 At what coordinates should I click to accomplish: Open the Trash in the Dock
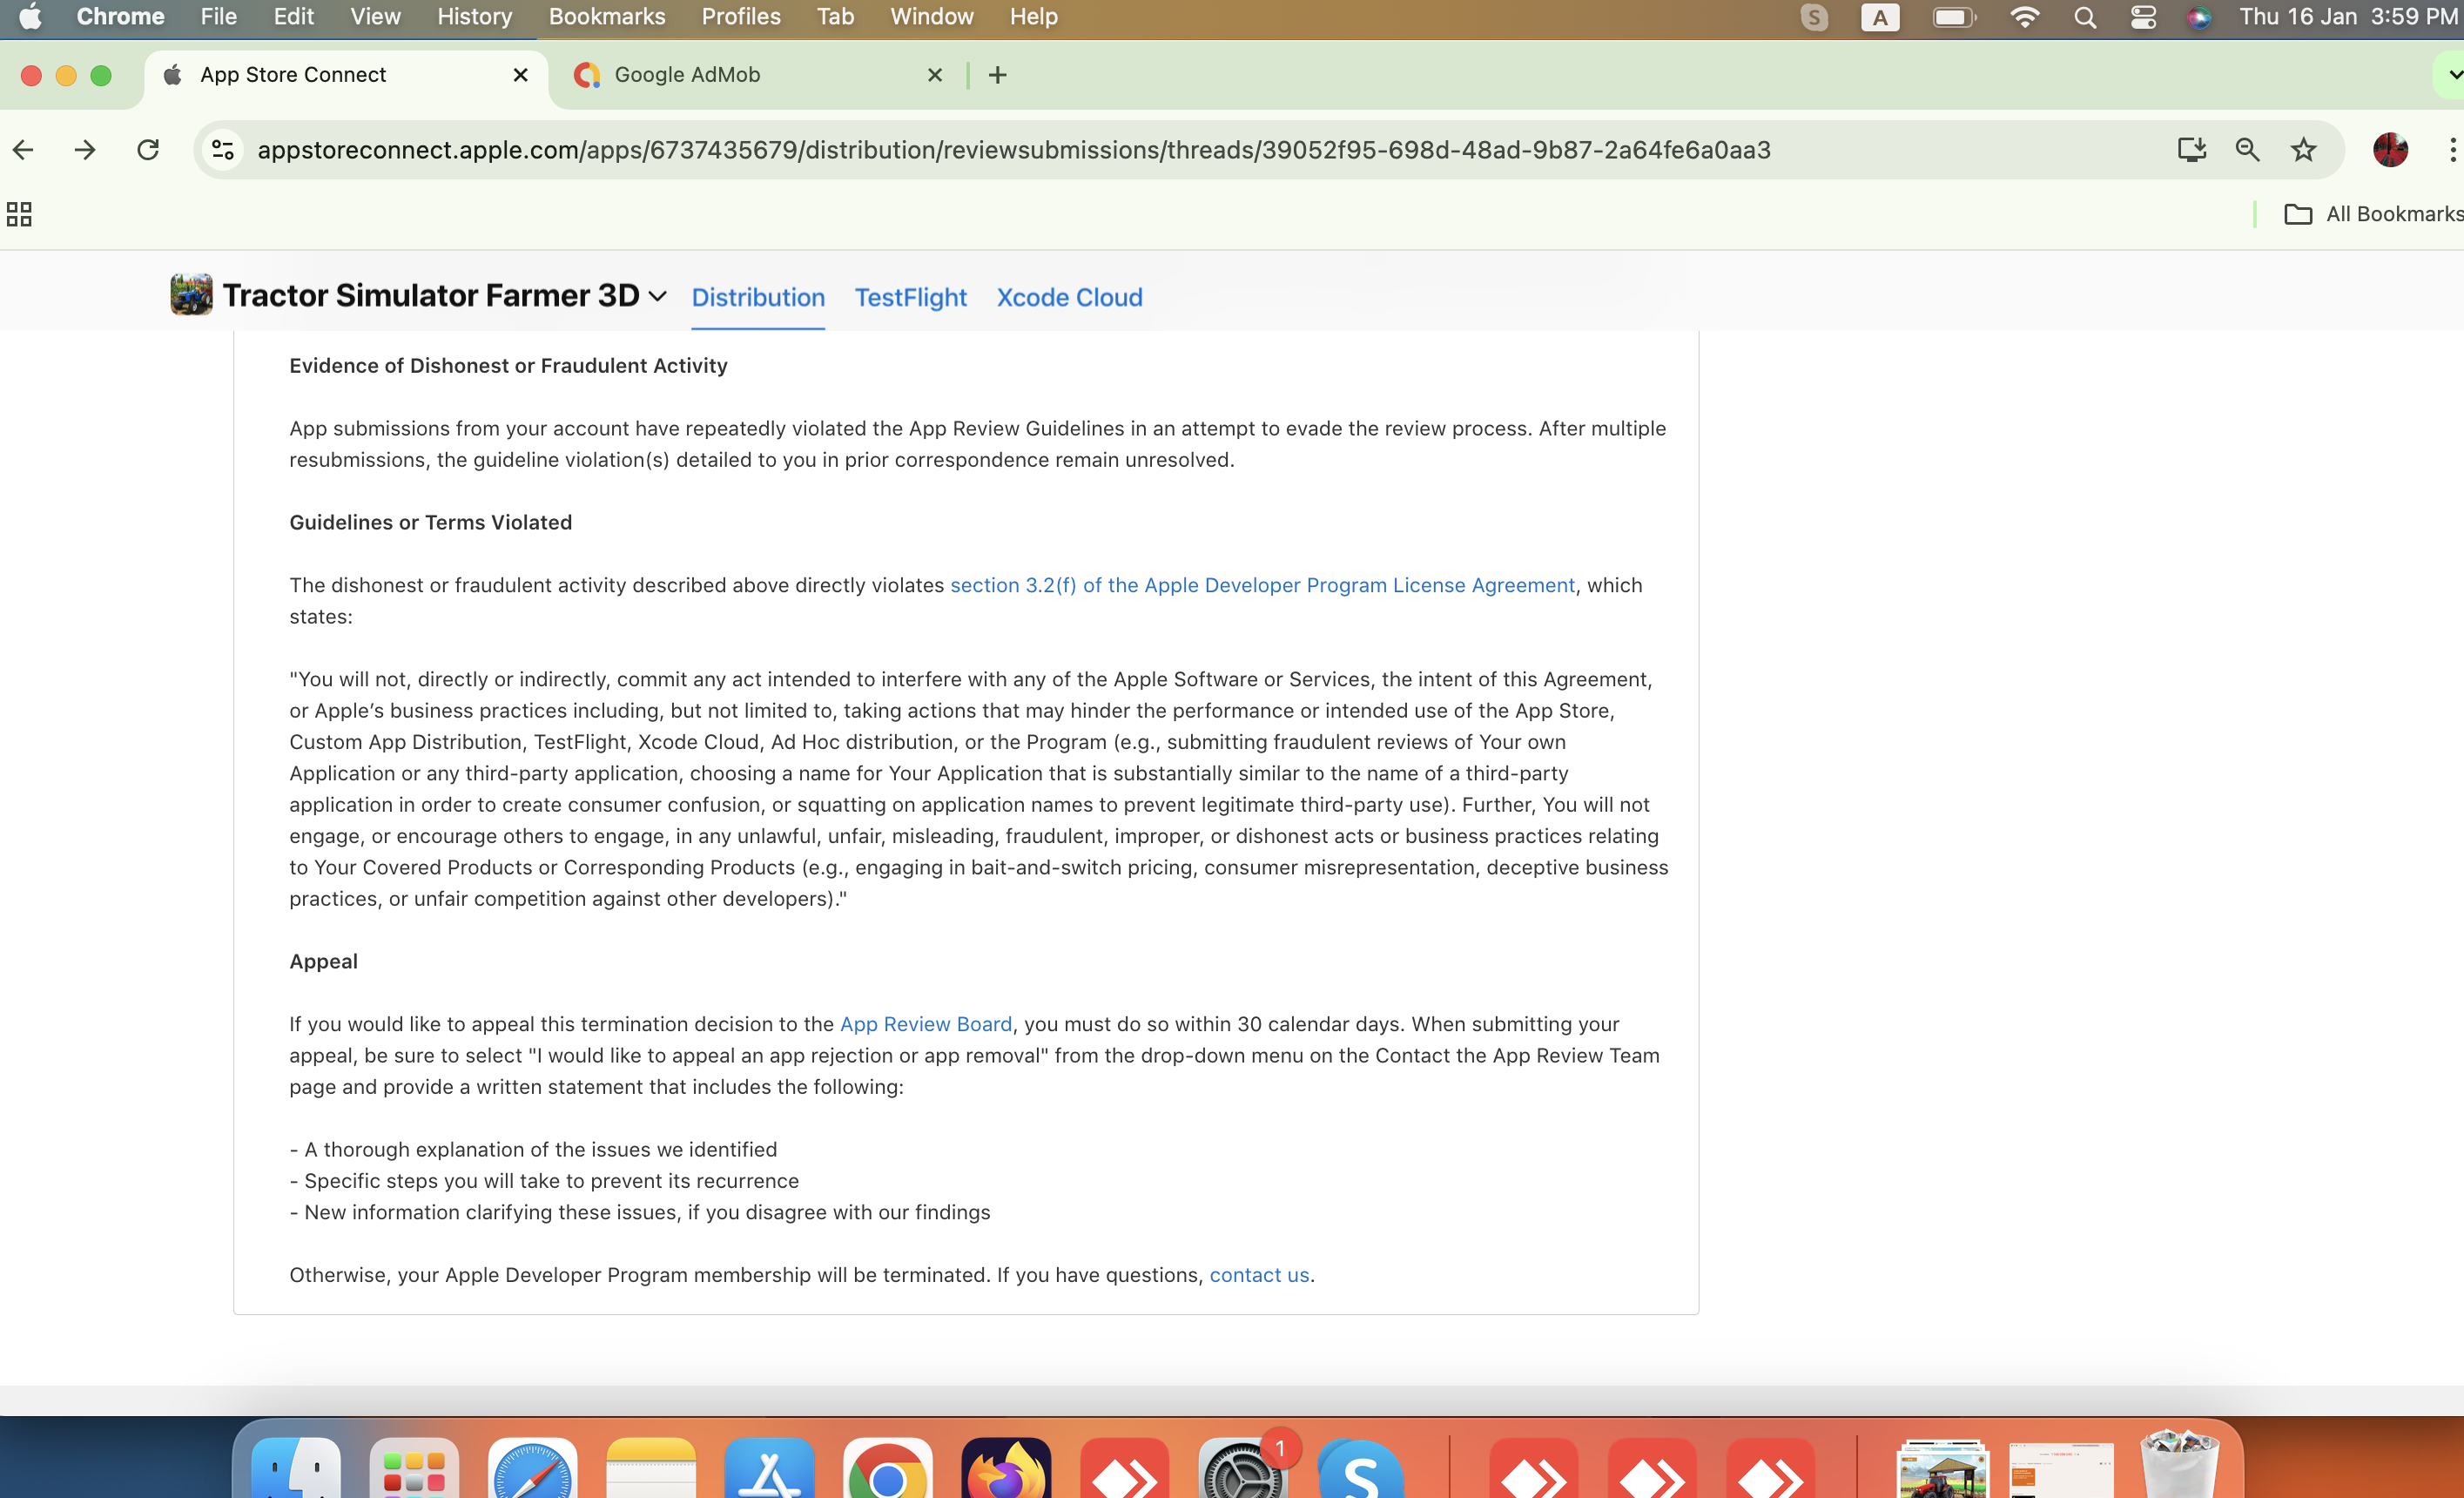[2179, 1466]
